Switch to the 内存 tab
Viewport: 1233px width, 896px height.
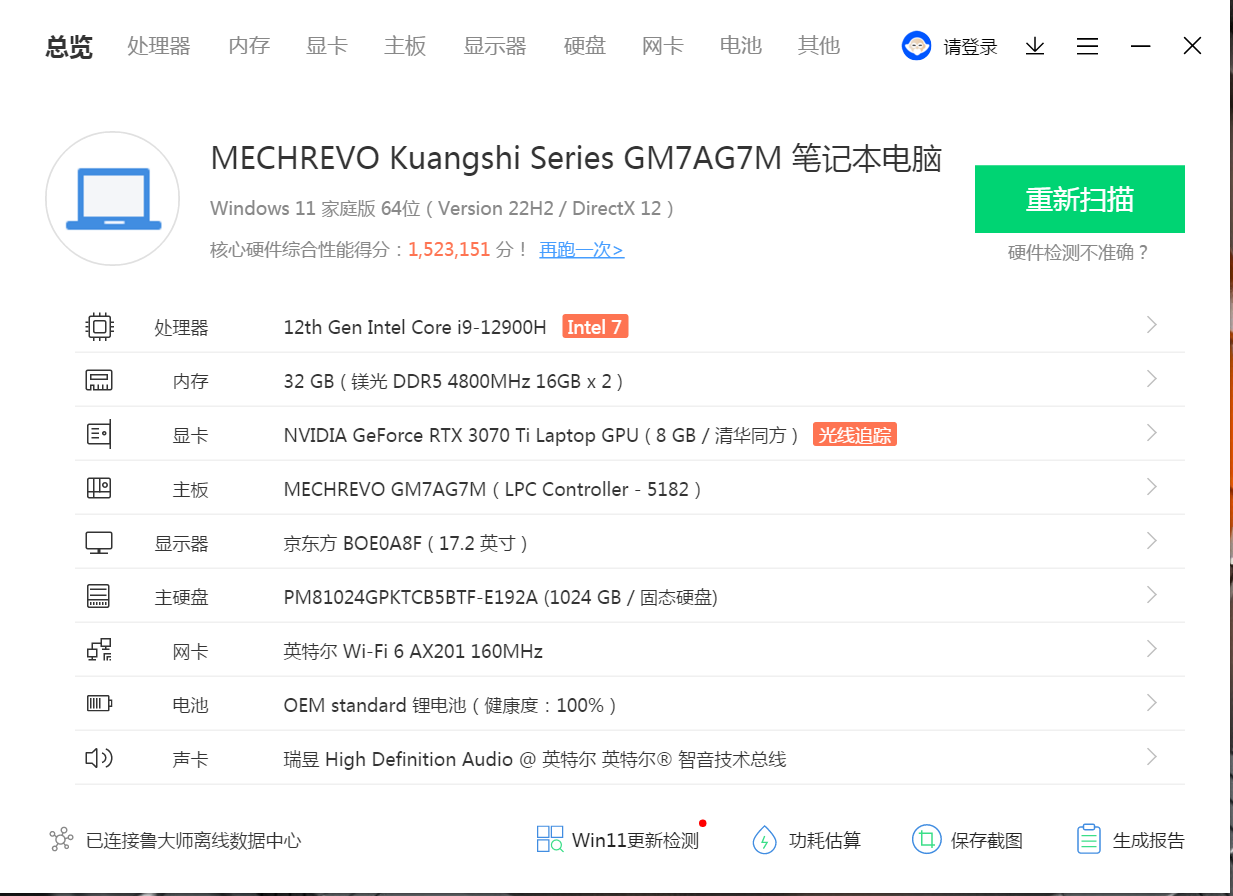click(x=249, y=46)
